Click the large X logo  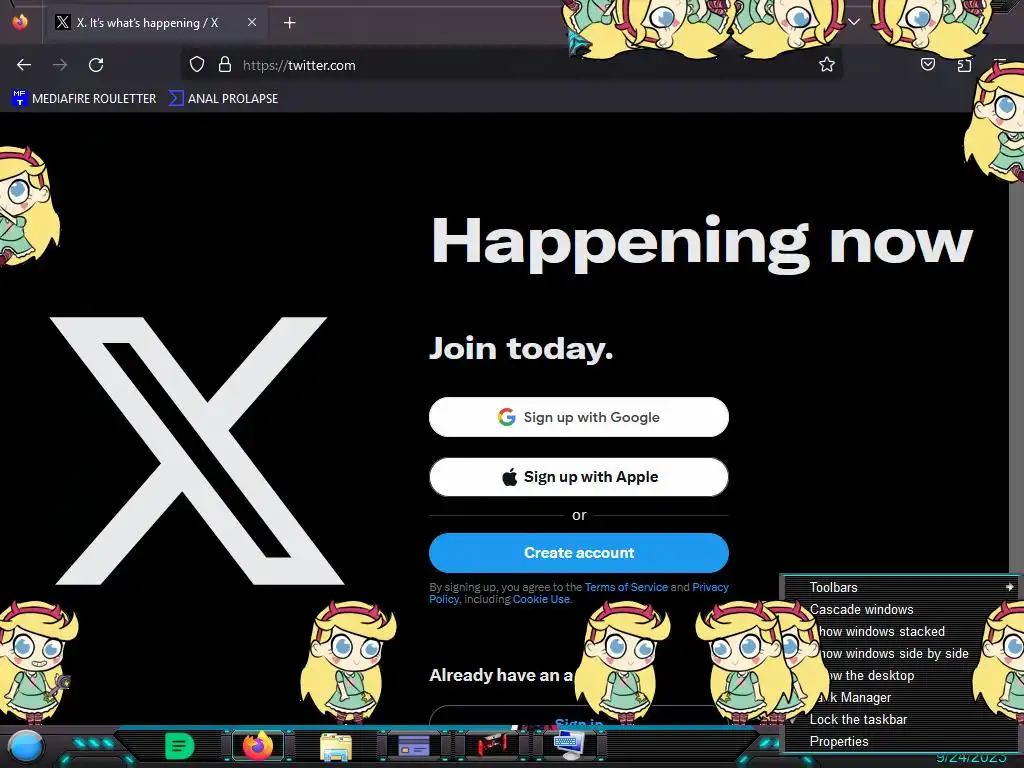(196, 451)
